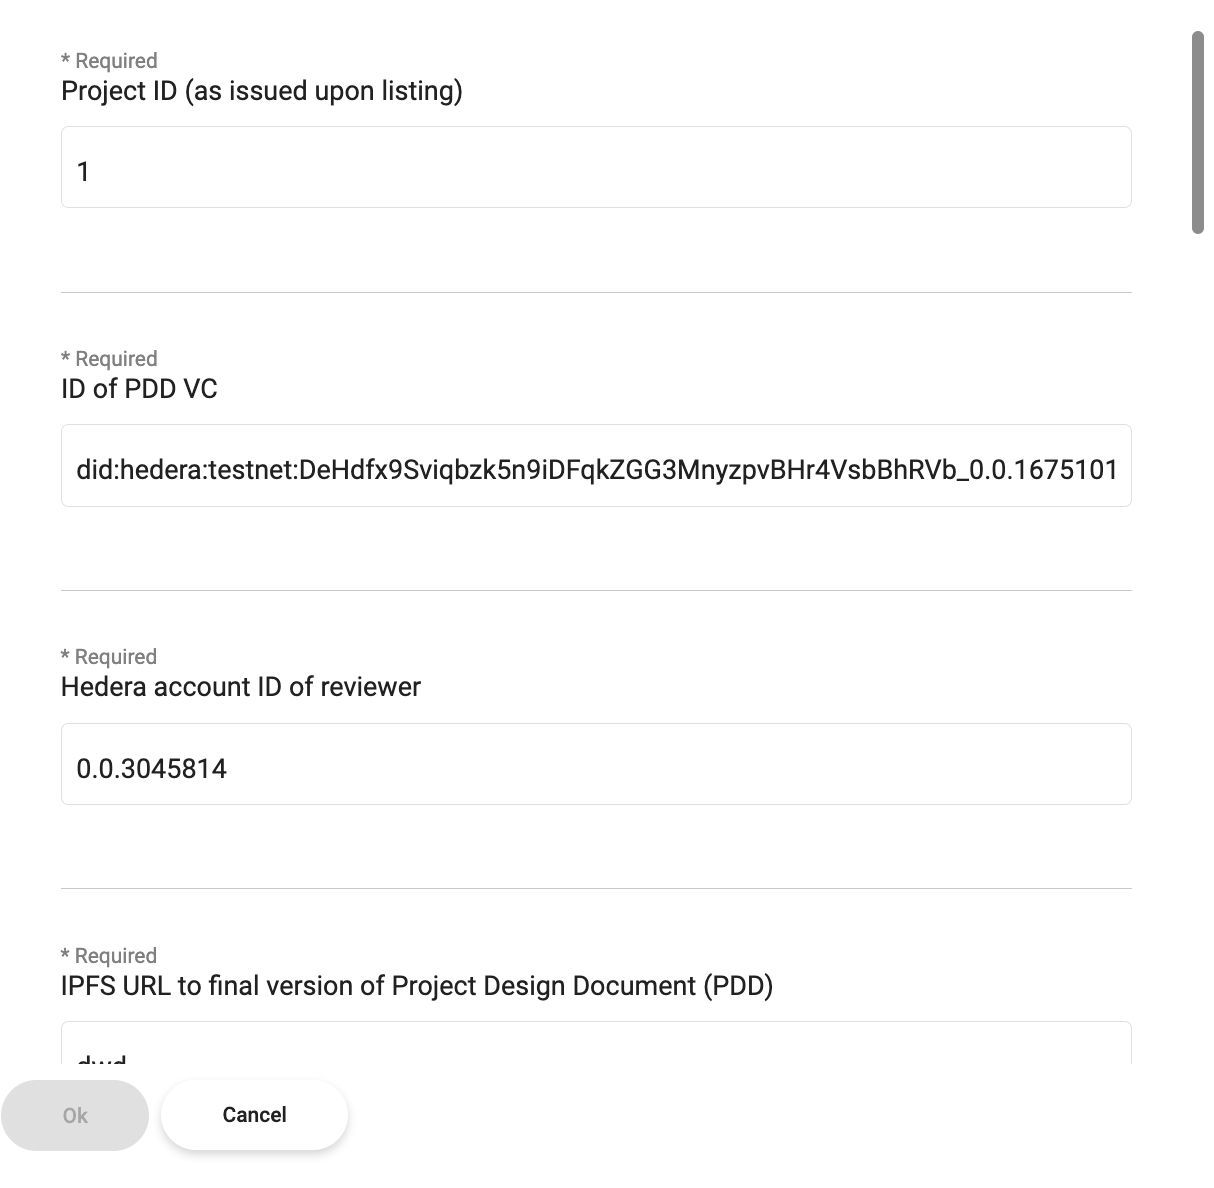
Task: Click the greyed-out Ok button
Action: (75, 1115)
